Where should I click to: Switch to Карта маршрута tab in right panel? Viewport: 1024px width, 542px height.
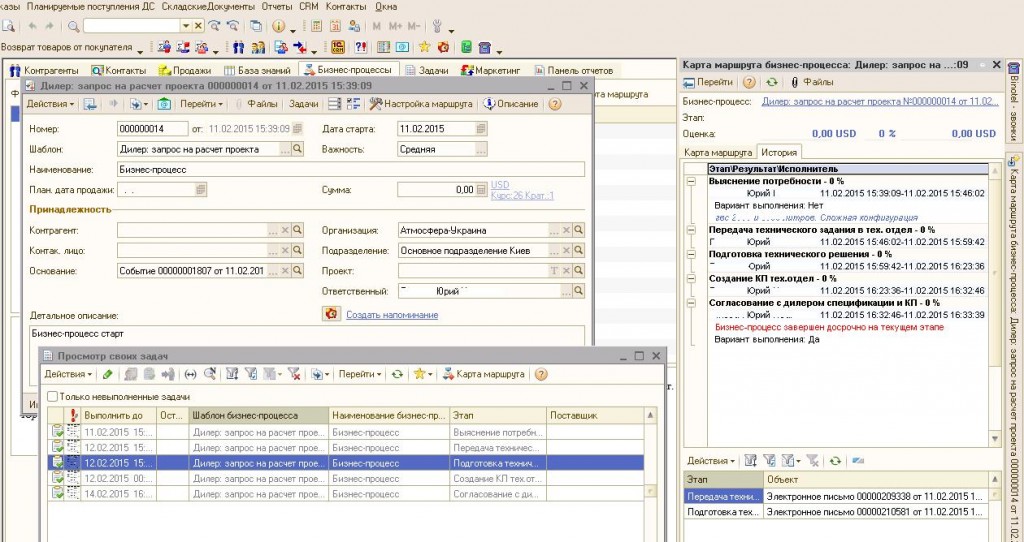[718, 152]
